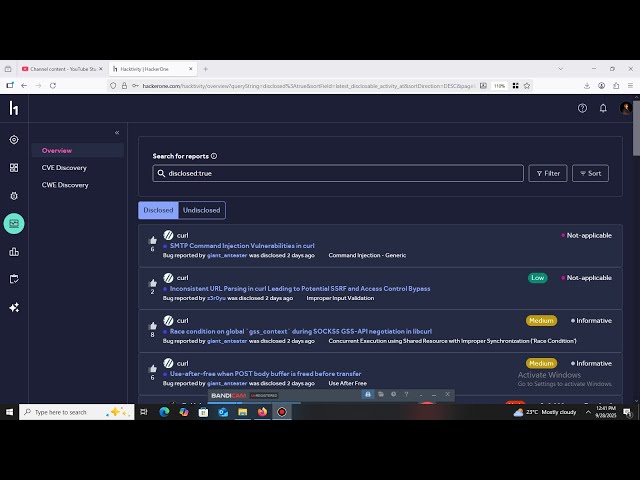Image resolution: width=640 pixels, height=480 pixels.
Task: Switch to the YouTube Studio browser tab
Action: (x=60, y=69)
